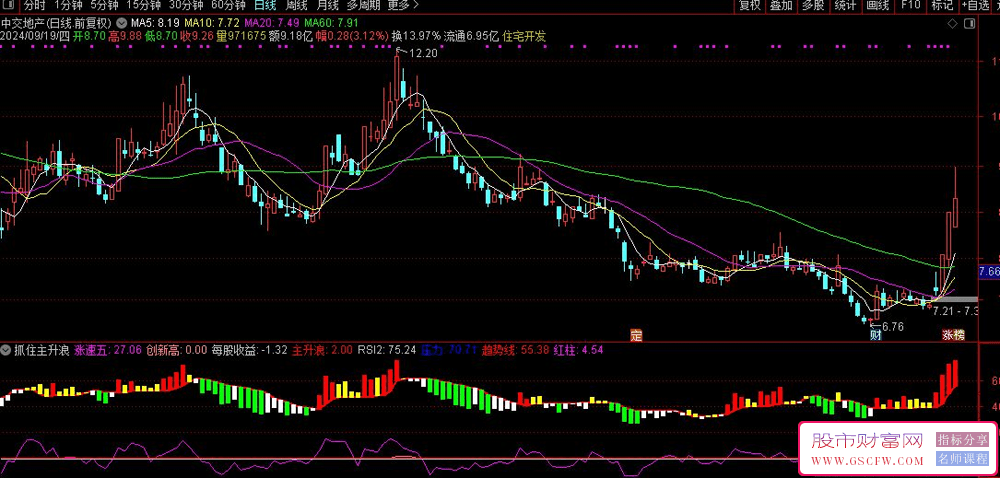The image size is (1000, 478).
Task: Click the 7.66 price label on axis
Action: point(988,271)
